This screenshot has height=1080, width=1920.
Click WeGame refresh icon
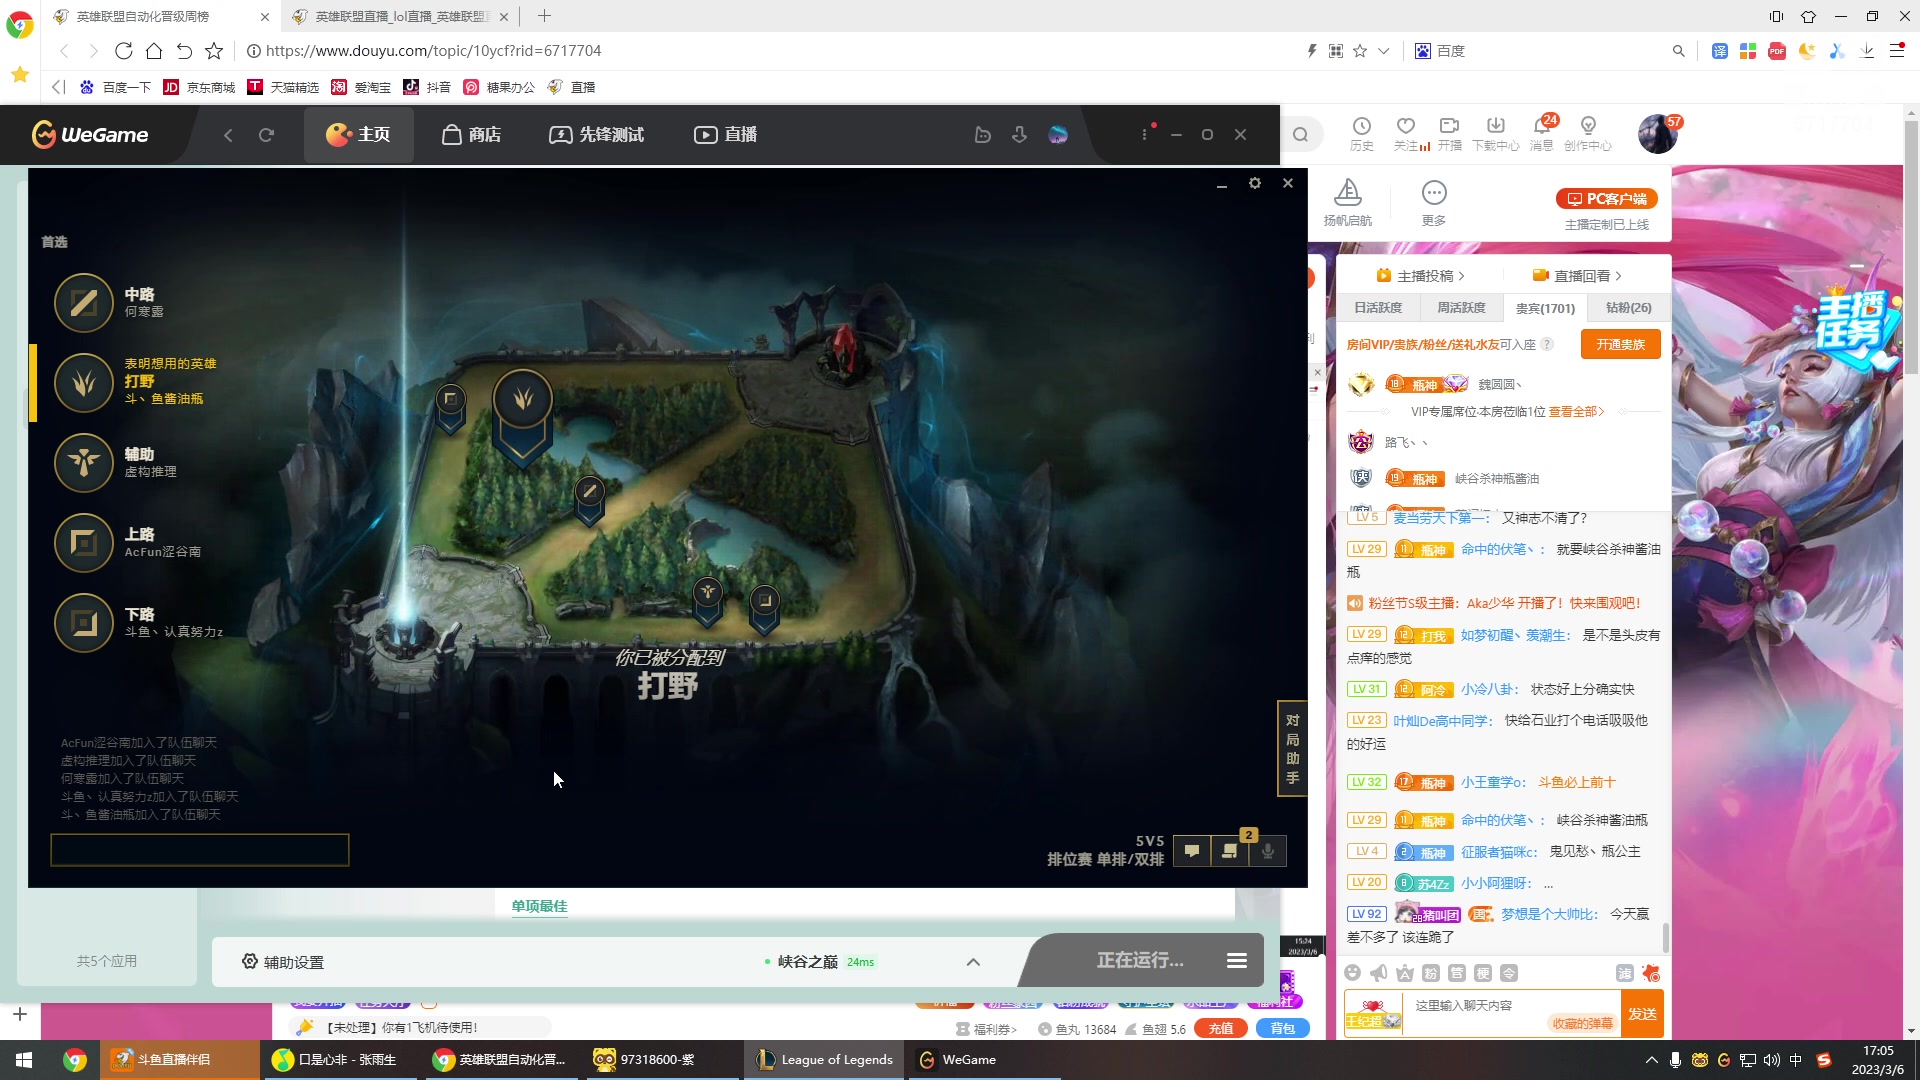click(266, 135)
